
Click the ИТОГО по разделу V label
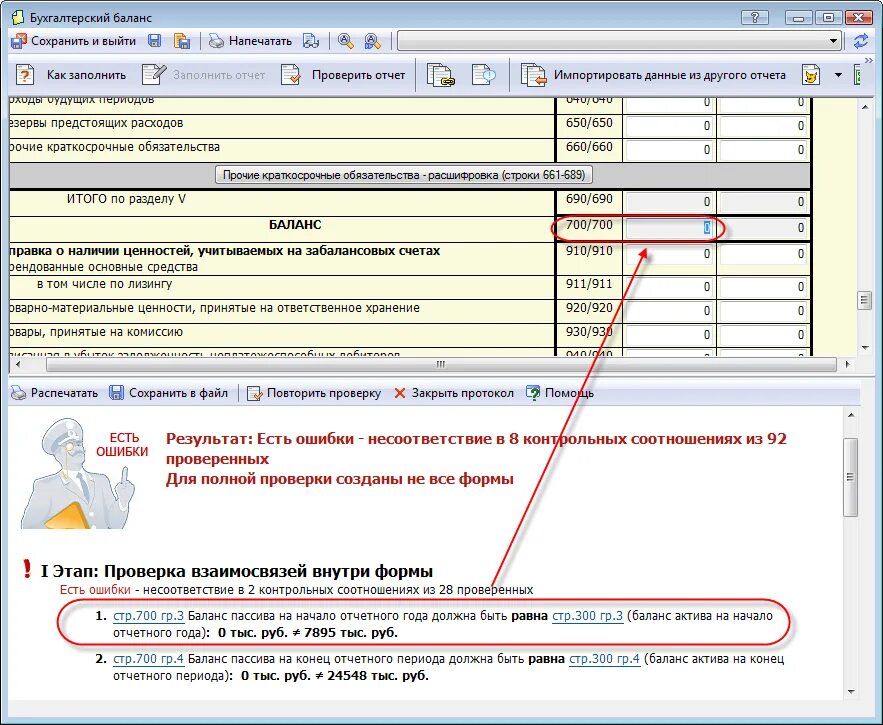pyautogui.click(x=126, y=199)
